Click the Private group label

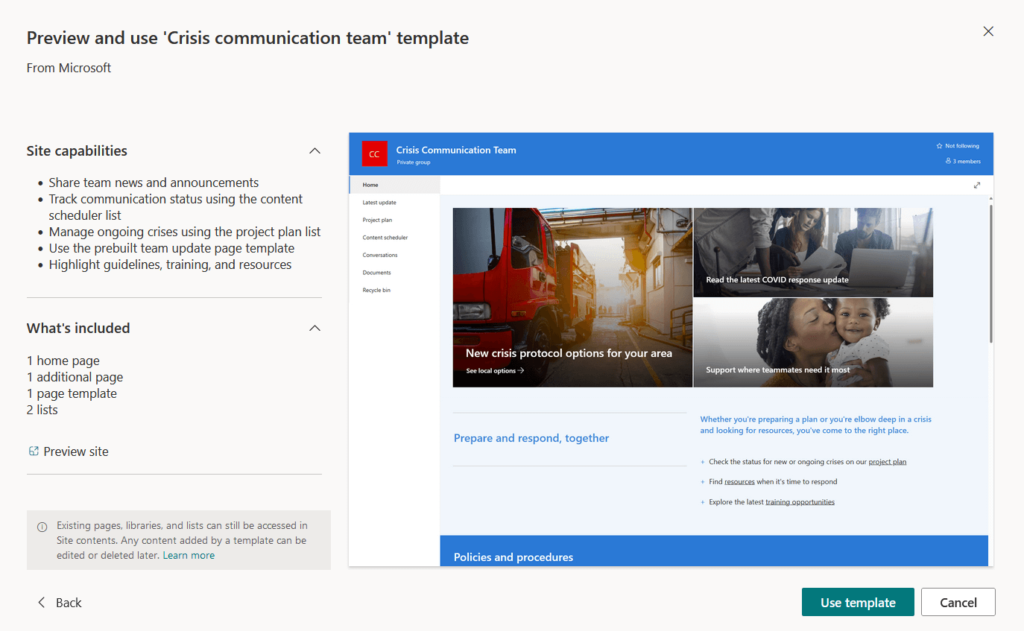[x=413, y=162]
